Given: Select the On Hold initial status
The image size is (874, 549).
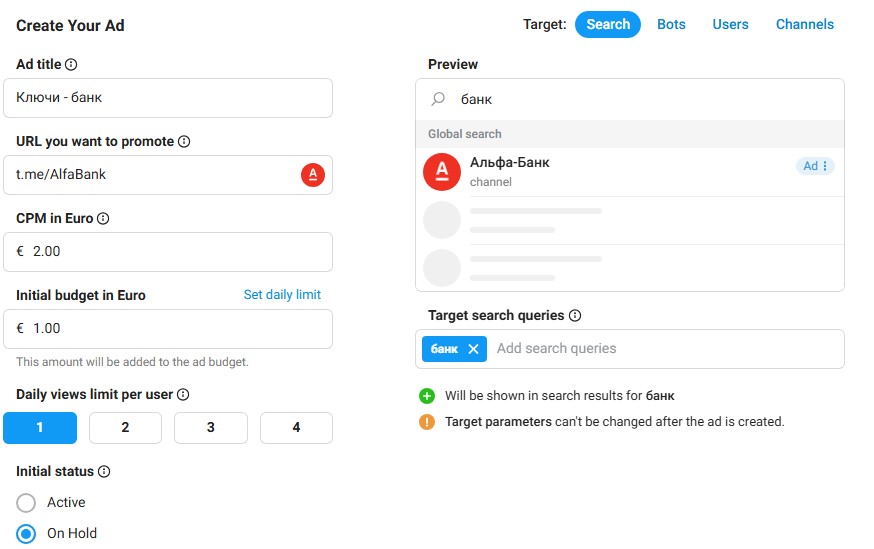Looking at the screenshot, I should point(26,533).
